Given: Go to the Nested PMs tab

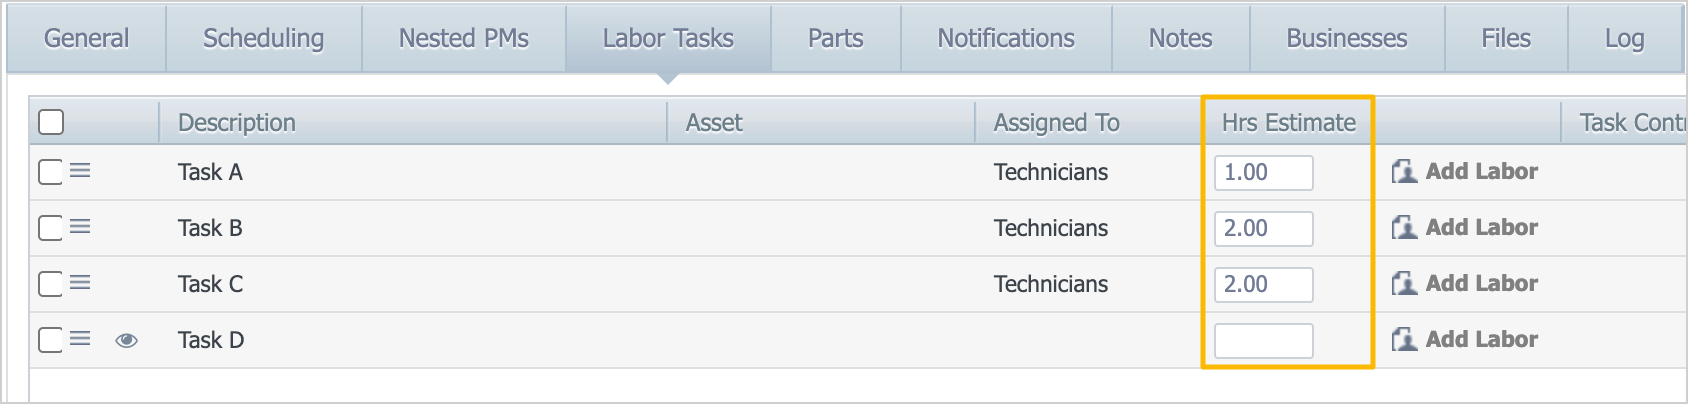Looking at the screenshot, I should pos(464,38).
